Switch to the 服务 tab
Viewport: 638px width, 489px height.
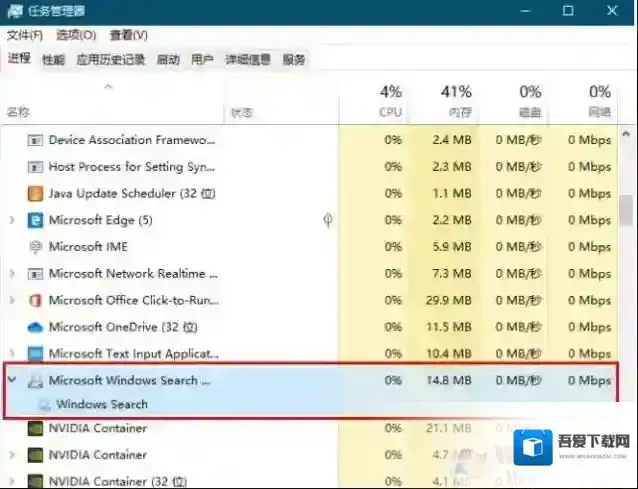(294, 60)
